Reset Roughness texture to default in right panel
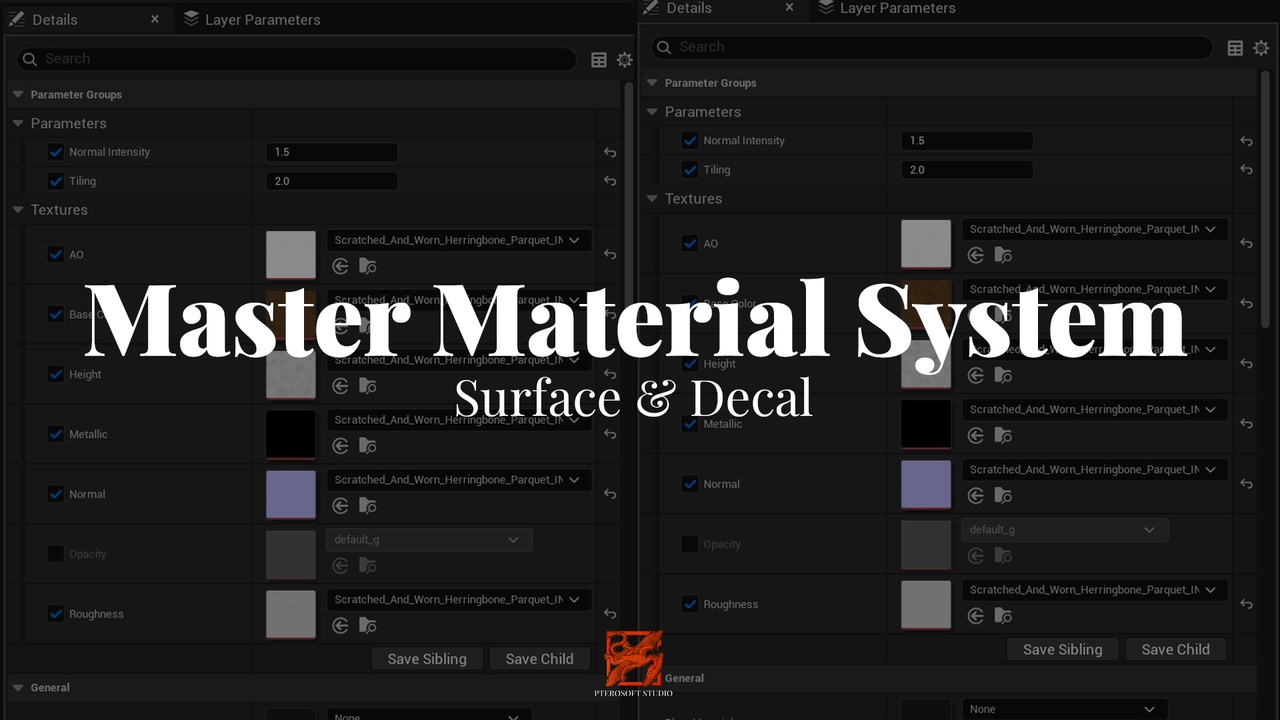 coord(1246,604)
